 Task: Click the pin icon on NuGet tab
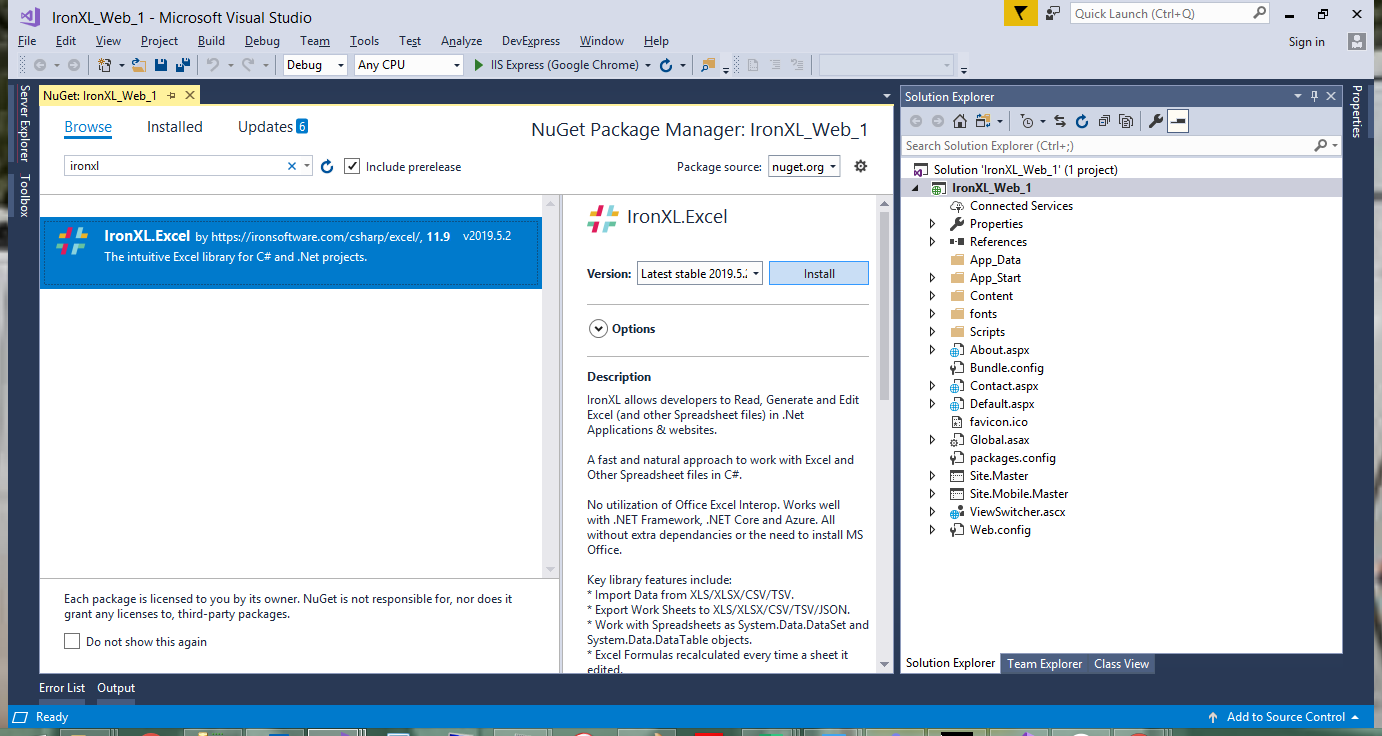tap(171, 95)
